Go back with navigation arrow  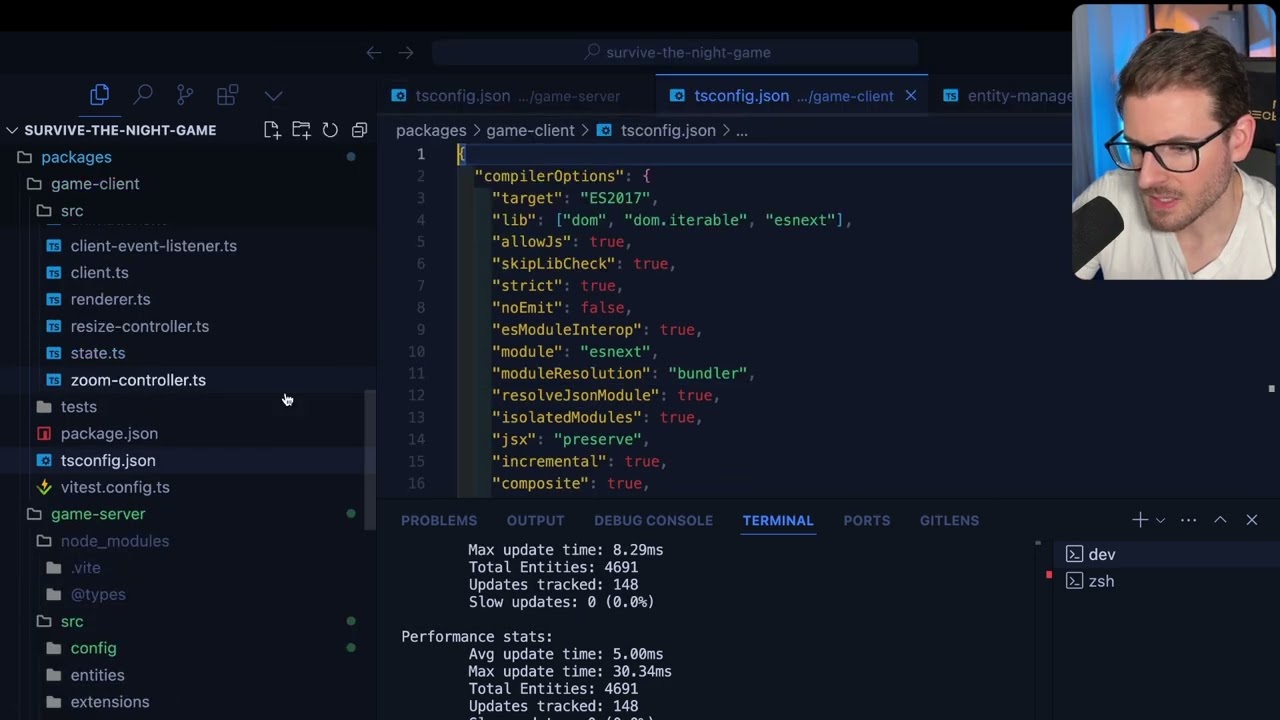pyautogui.click(x=373, y=53)
